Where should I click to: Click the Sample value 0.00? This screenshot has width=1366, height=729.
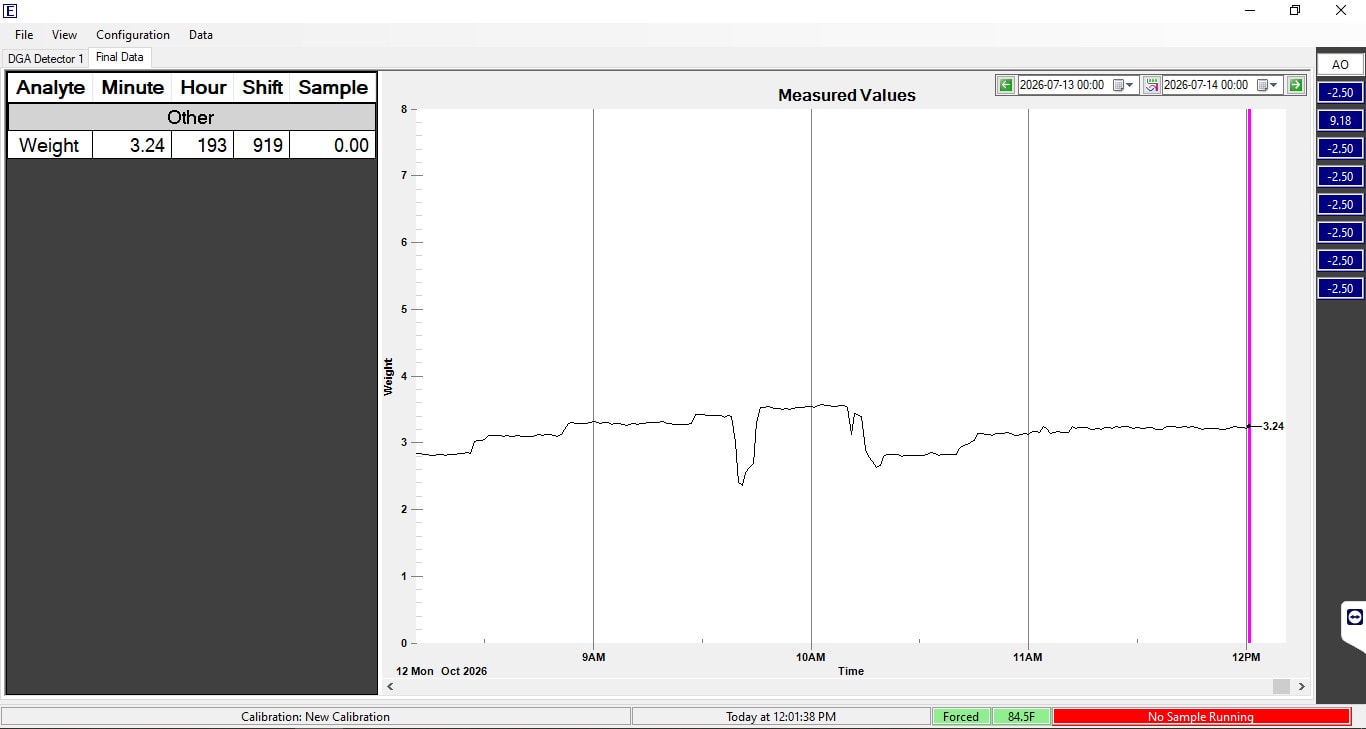[x=333, y=145]
